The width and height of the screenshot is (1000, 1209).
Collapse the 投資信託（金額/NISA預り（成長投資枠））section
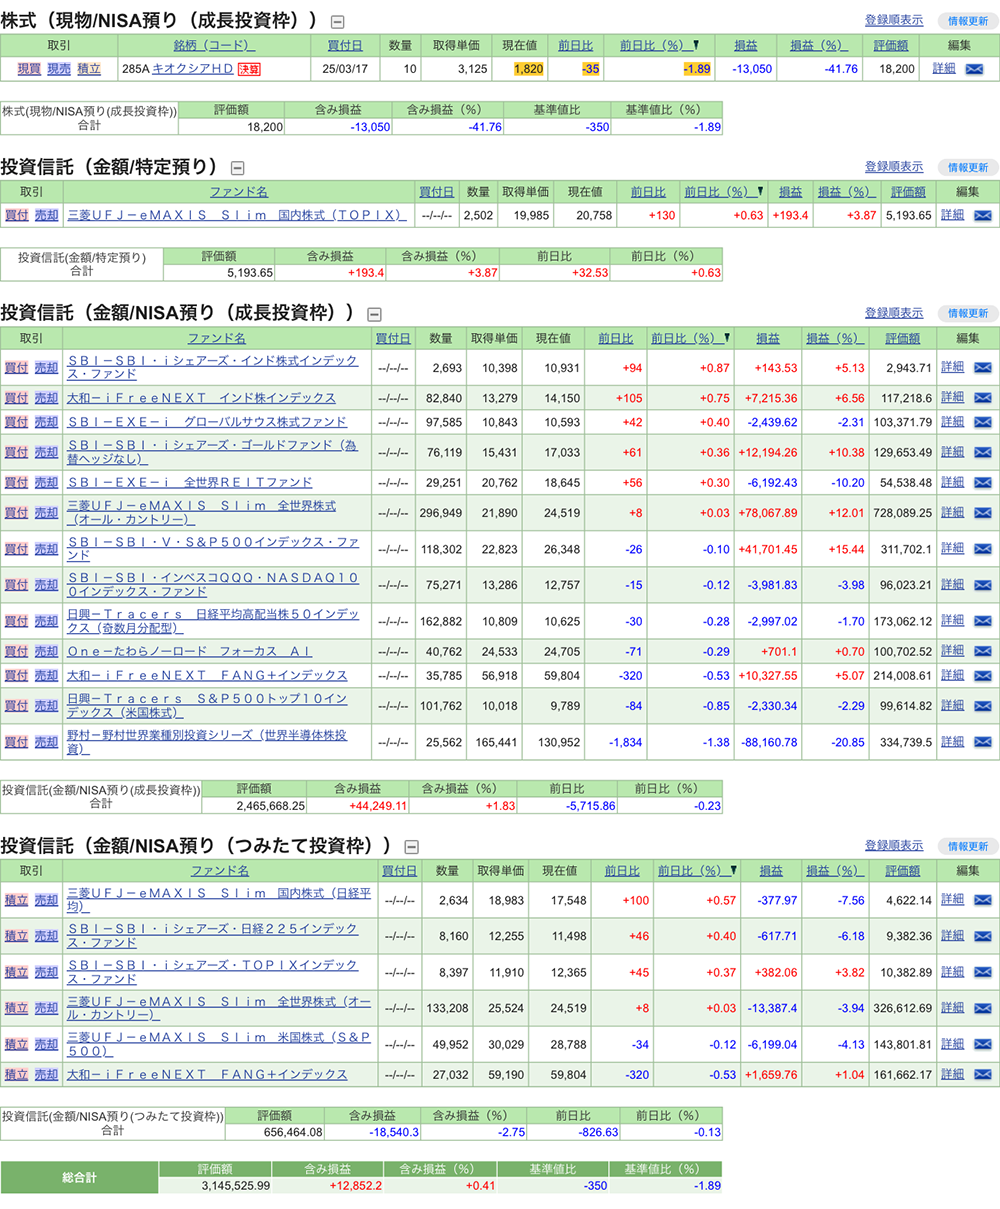[x=374, y=314]
